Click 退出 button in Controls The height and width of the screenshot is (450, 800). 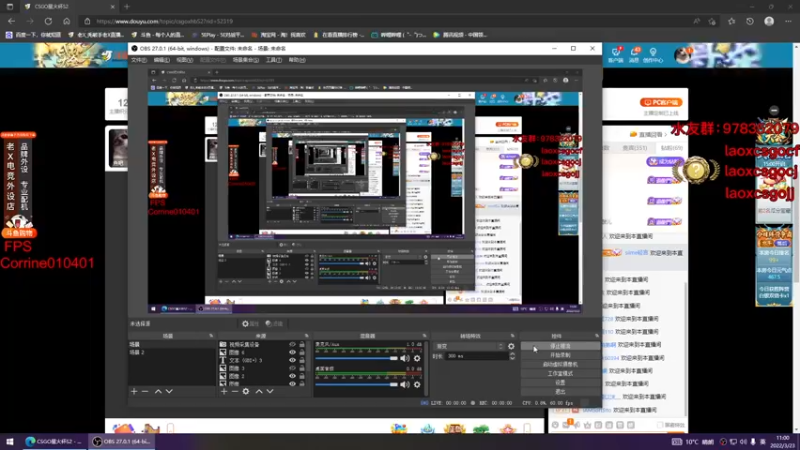[x=560, y=392]
